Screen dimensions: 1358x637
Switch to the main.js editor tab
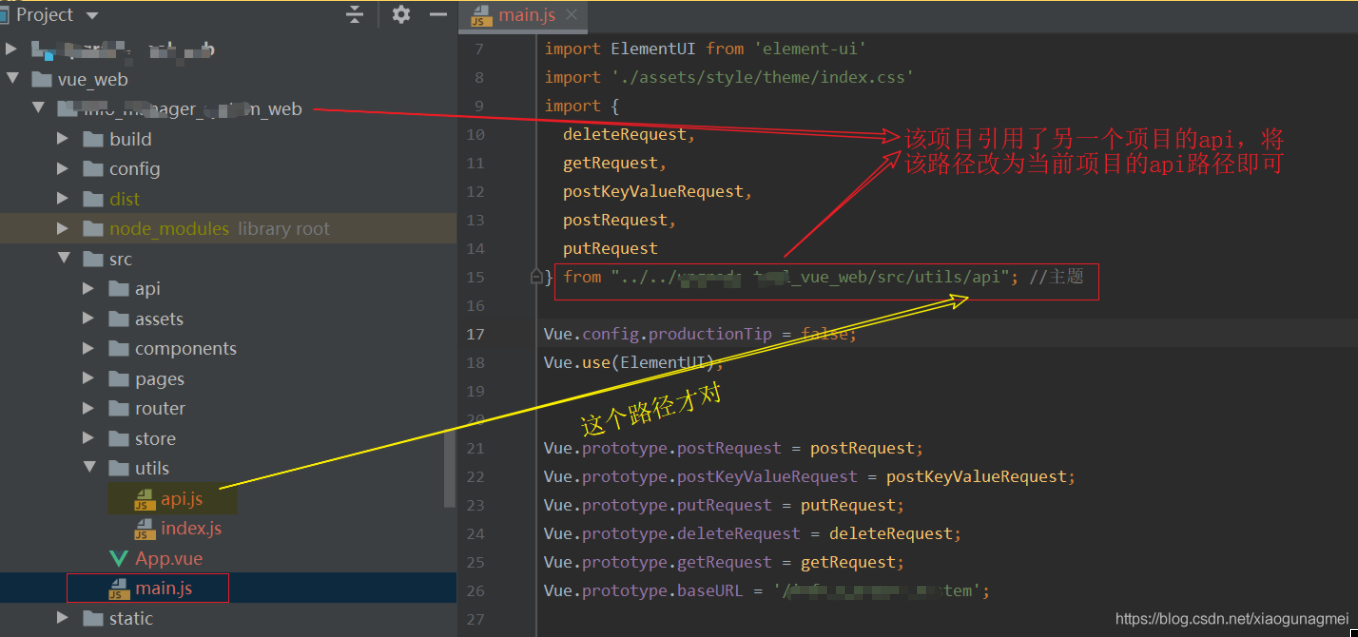pyautogui.click(x=527, y=14)
